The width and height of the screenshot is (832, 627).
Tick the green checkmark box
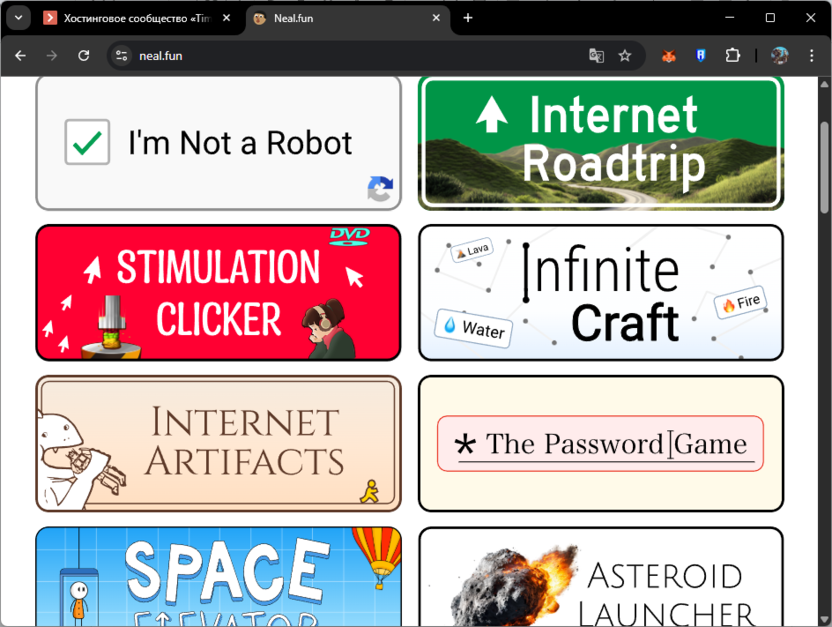click(87, 142)
